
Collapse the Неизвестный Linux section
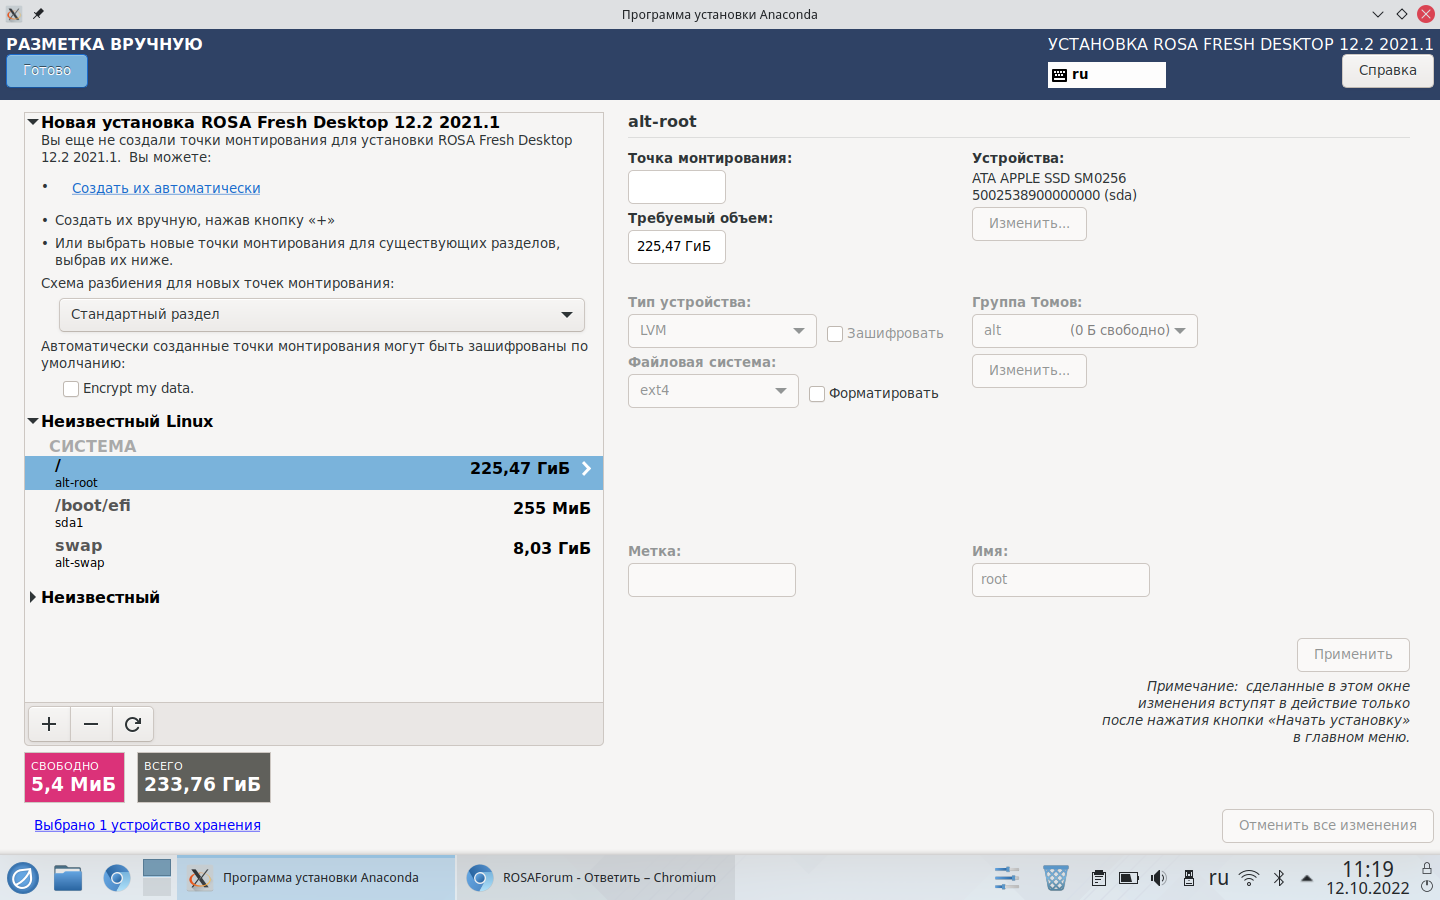(33, 421)
